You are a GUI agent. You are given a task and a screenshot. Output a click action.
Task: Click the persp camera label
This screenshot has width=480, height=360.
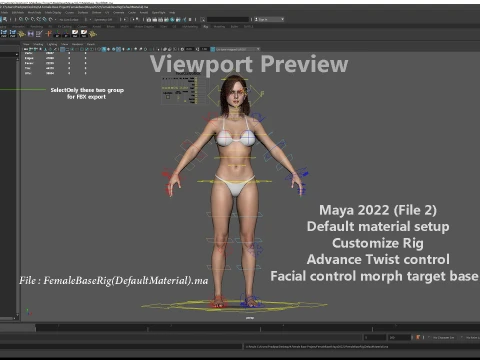tap(250, 318)
